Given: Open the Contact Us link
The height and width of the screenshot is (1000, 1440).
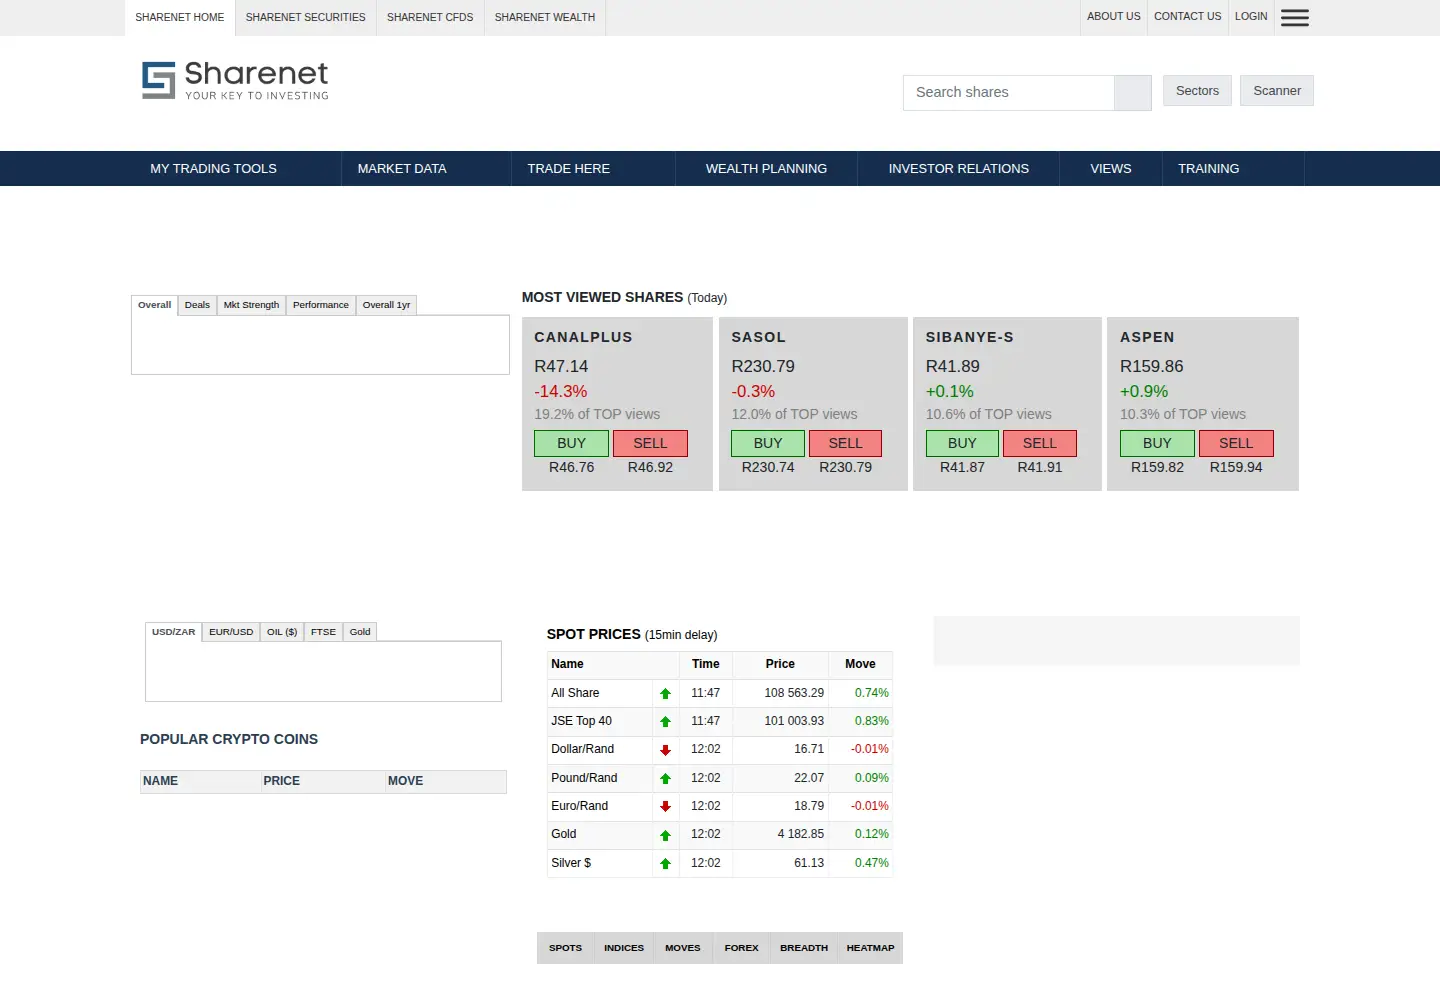Looking at the screenshot, I should (1187, 16).
